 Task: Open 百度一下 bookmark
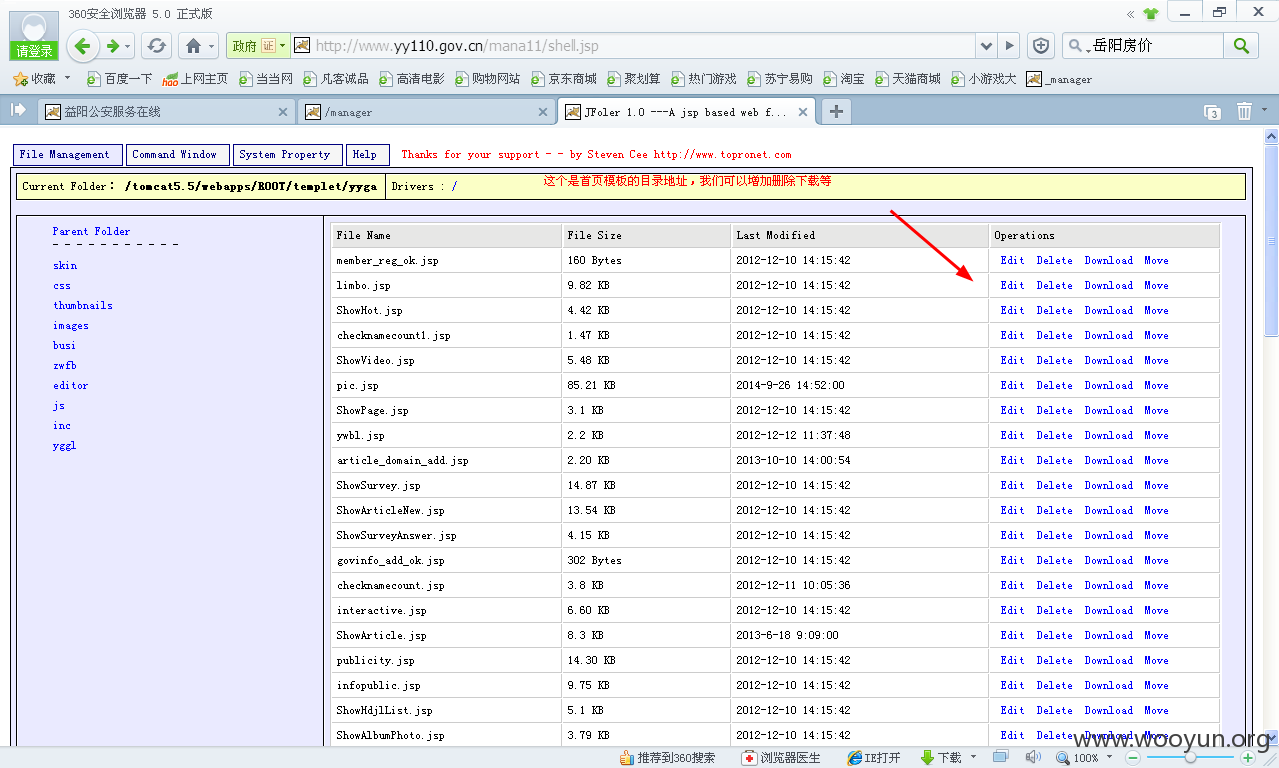click(x=119, y=79)
